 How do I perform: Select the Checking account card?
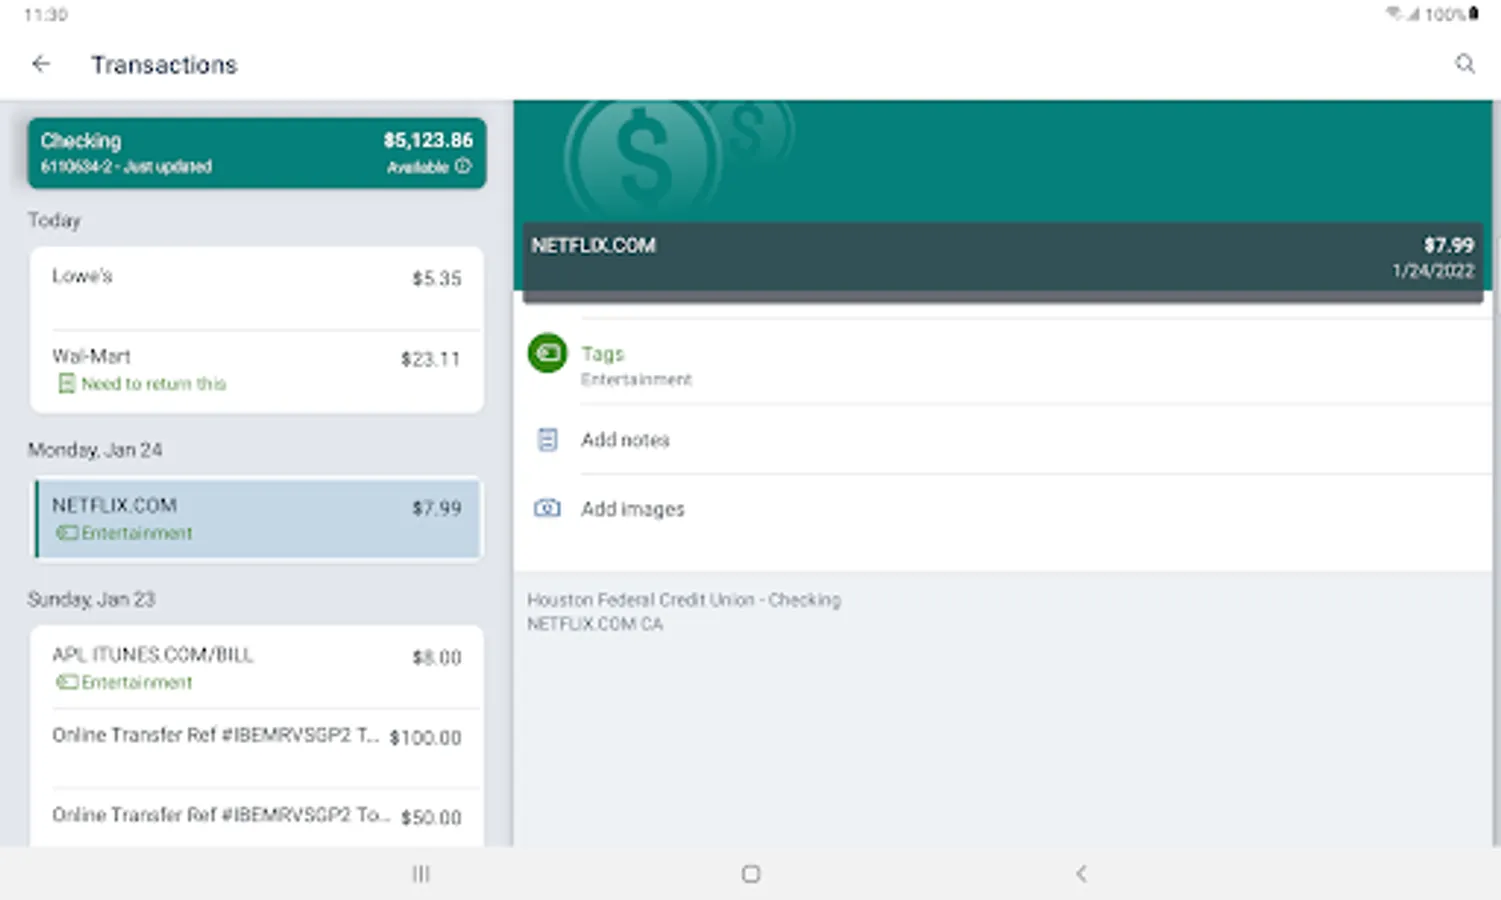[257, 153]
